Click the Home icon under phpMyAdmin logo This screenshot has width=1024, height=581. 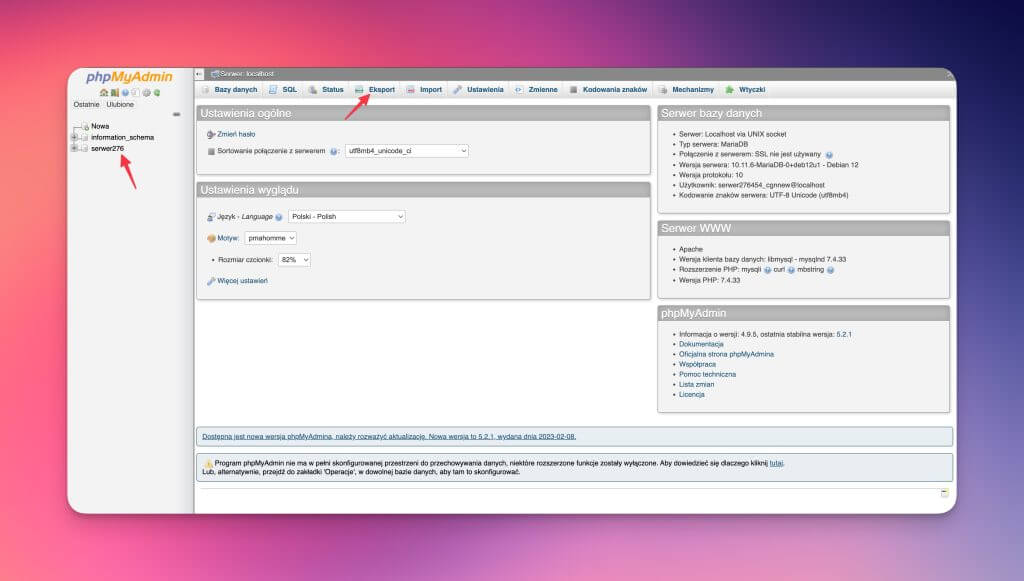[103, 93]
